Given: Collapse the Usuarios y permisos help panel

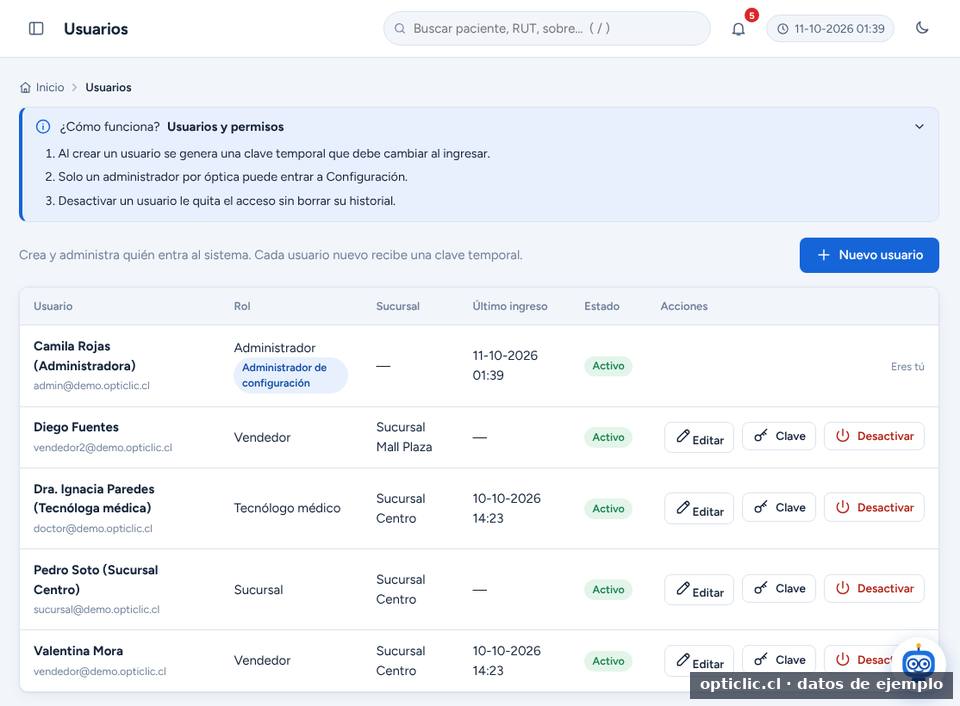Looking at the screenshot, I should (919, 127).
